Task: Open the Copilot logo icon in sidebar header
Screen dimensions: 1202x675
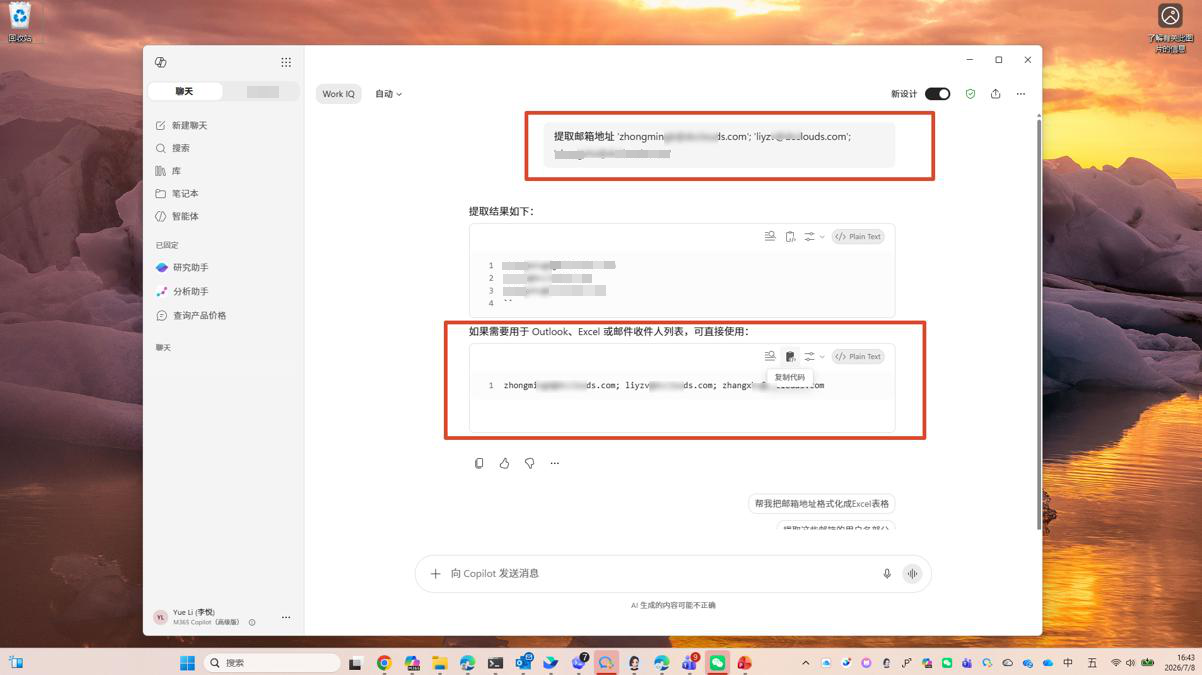Action: 160,62
